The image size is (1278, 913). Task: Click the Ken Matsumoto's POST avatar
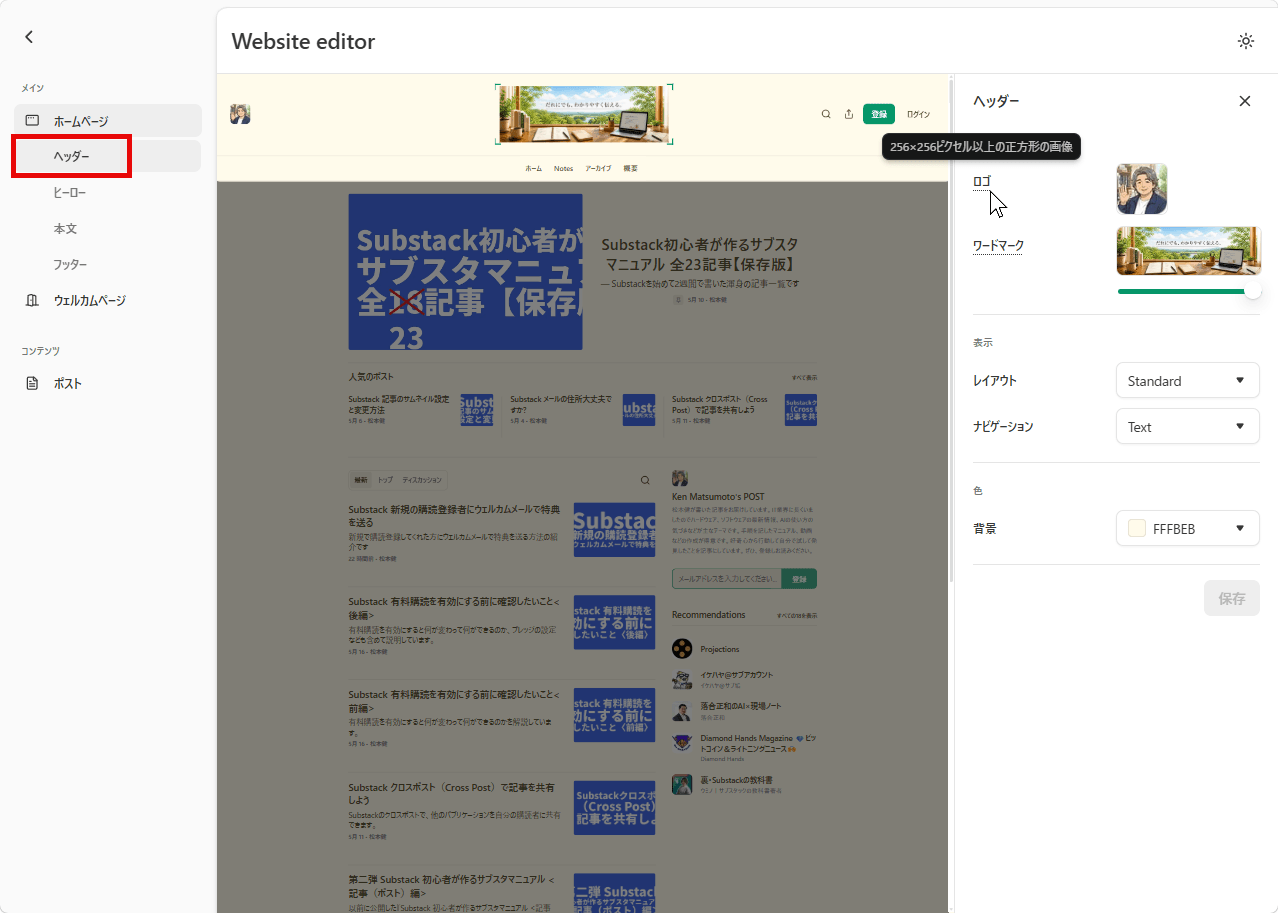point(680,478)
